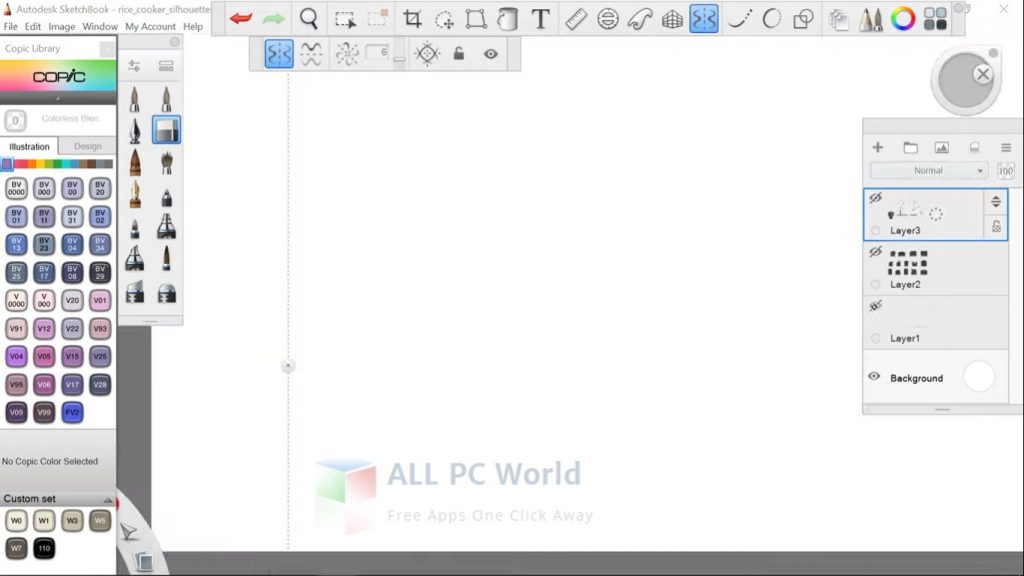This screenshot has width=1024, height=576.
Task: Select the Zoom magnifier tool
Action: [x=309, y=18]
